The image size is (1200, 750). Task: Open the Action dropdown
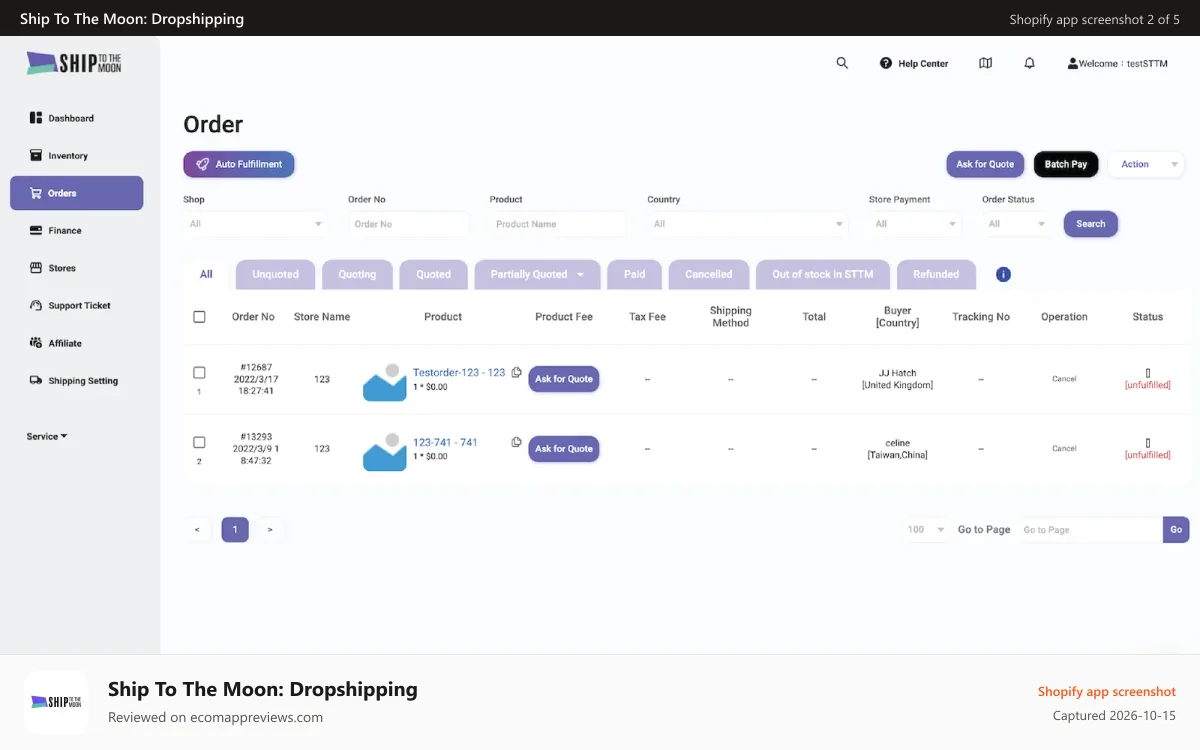coord(1146,164)
